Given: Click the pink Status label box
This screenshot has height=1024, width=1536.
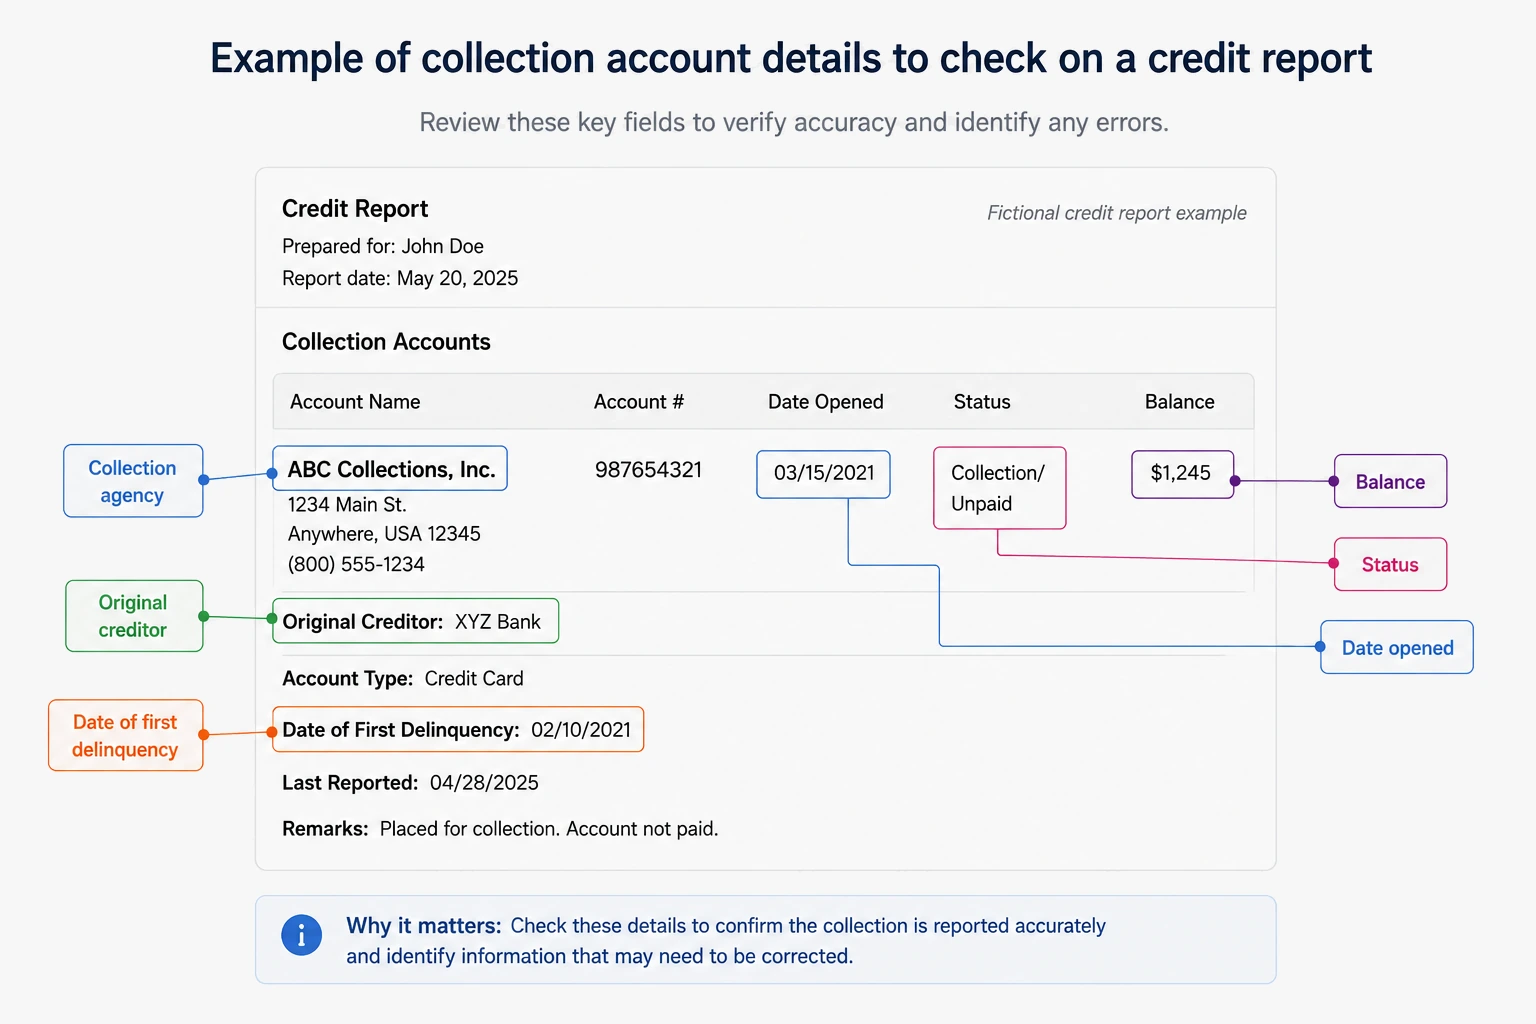Looking at the screenshot, I should click(x=1390, y=564).
